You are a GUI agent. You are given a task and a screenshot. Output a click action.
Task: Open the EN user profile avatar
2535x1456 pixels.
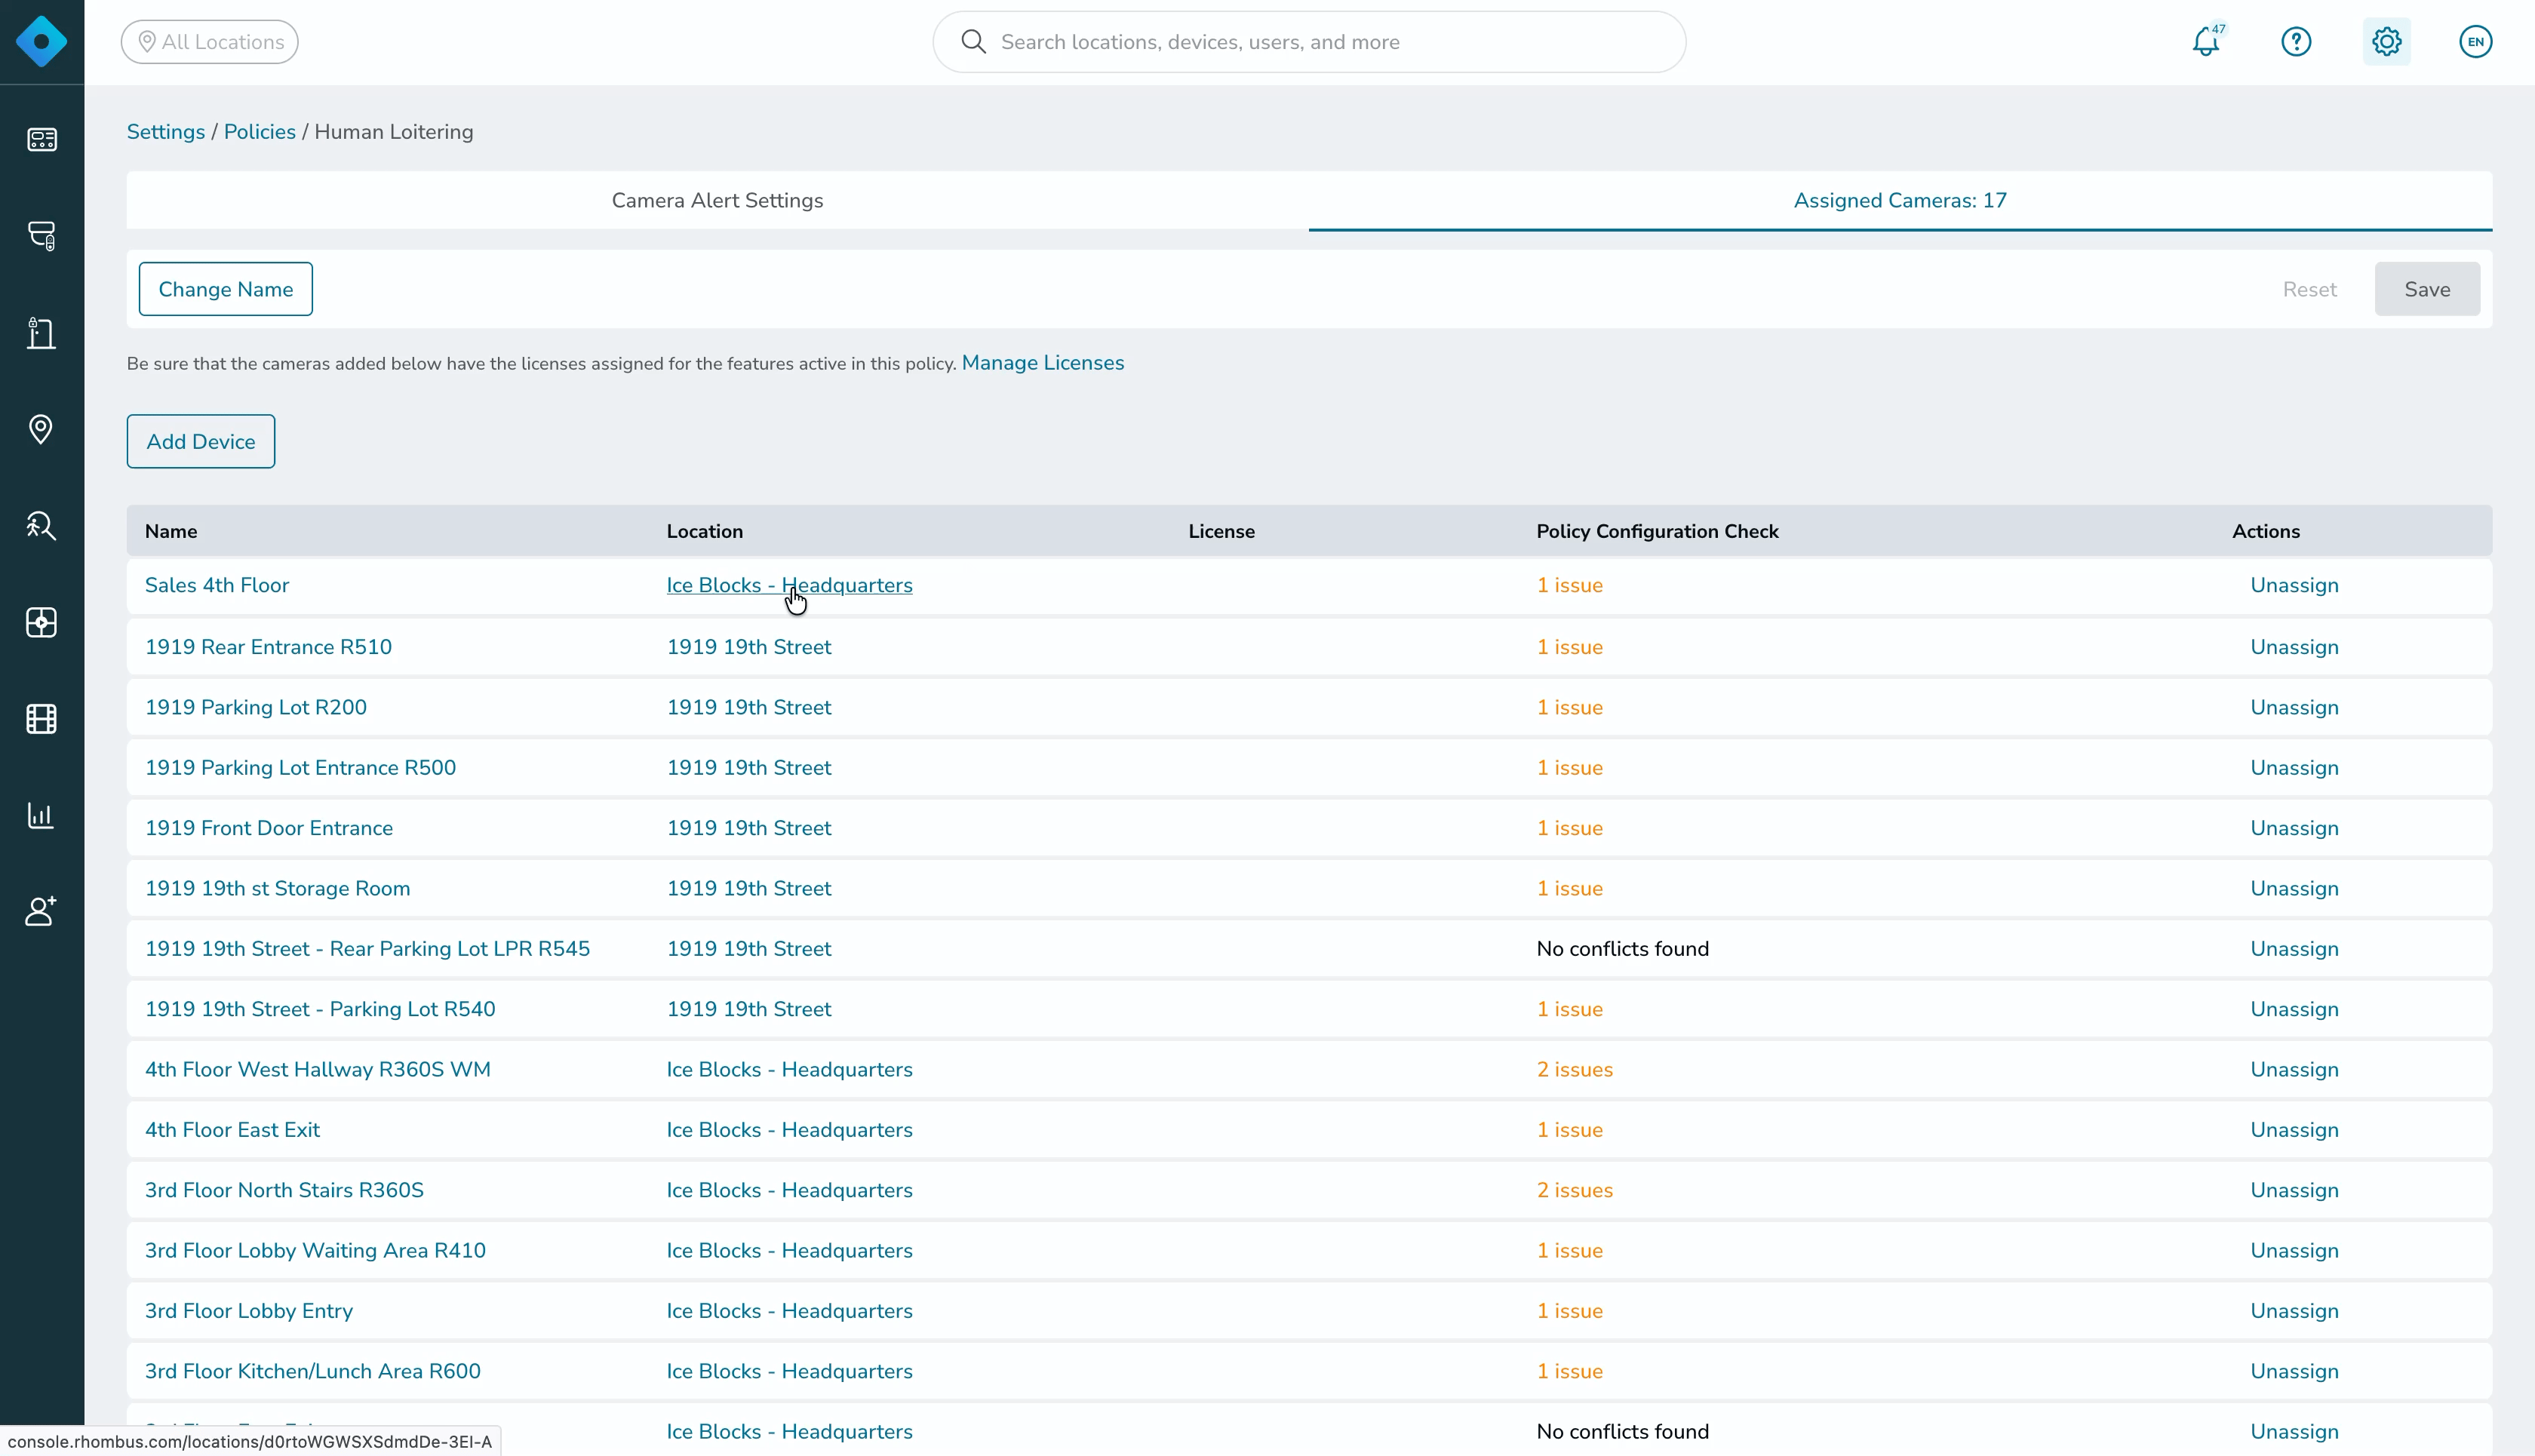[2475, 41]
